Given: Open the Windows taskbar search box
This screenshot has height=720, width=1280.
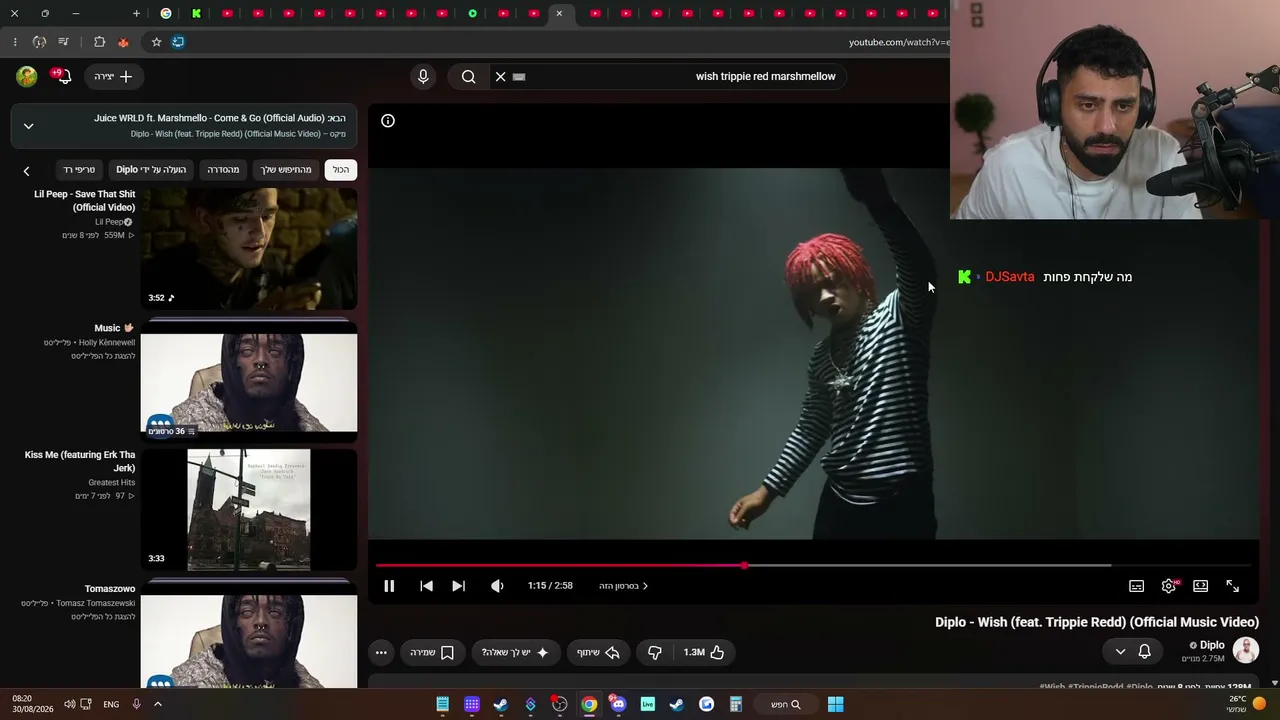Looking at the screenshot, I should [785, 704].
